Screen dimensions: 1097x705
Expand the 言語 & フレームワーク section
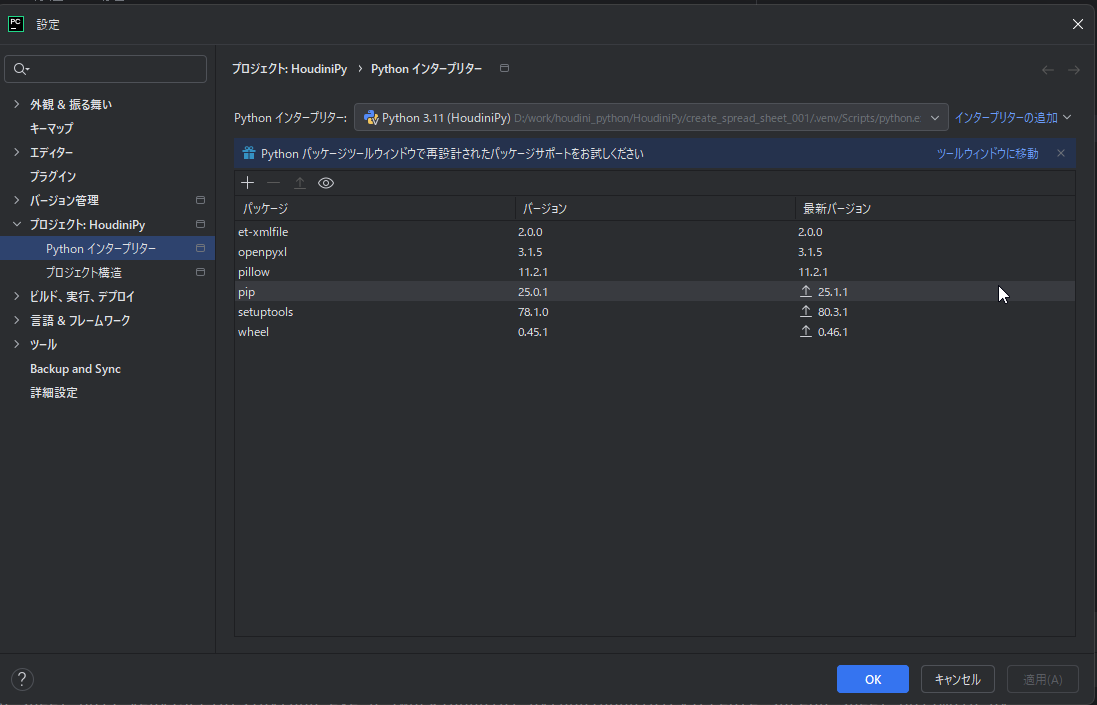(x=17, y=320)
